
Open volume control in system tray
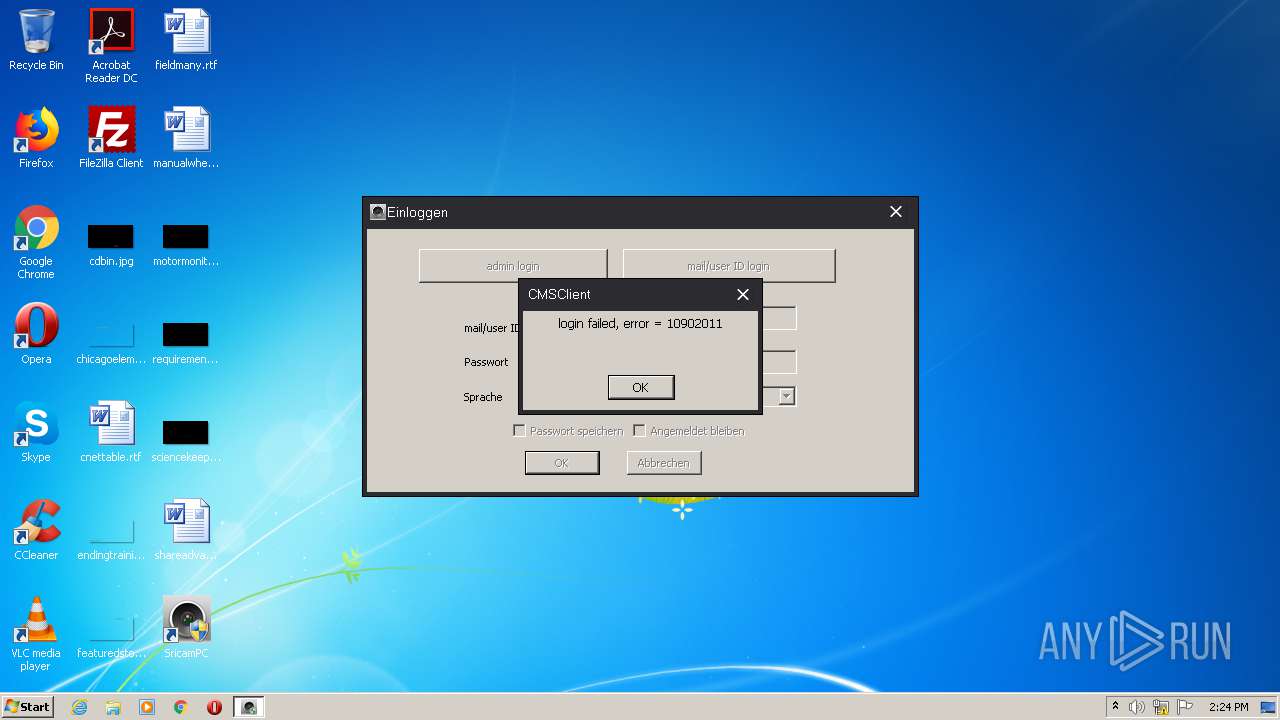pyautogui.click(x=1137, y=707)
